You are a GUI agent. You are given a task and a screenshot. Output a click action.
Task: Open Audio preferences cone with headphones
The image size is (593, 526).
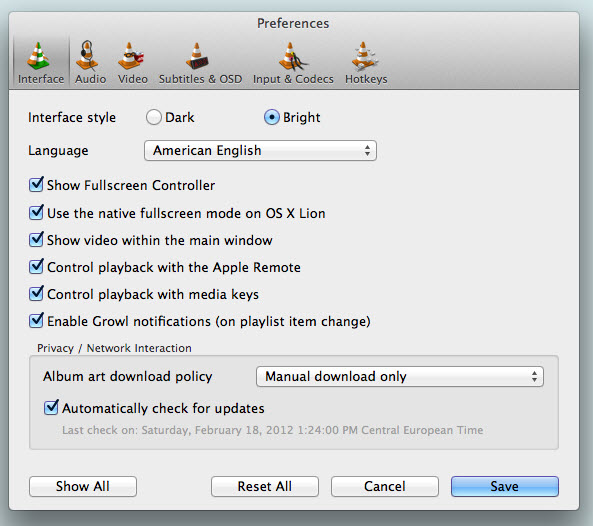[87, 56]
